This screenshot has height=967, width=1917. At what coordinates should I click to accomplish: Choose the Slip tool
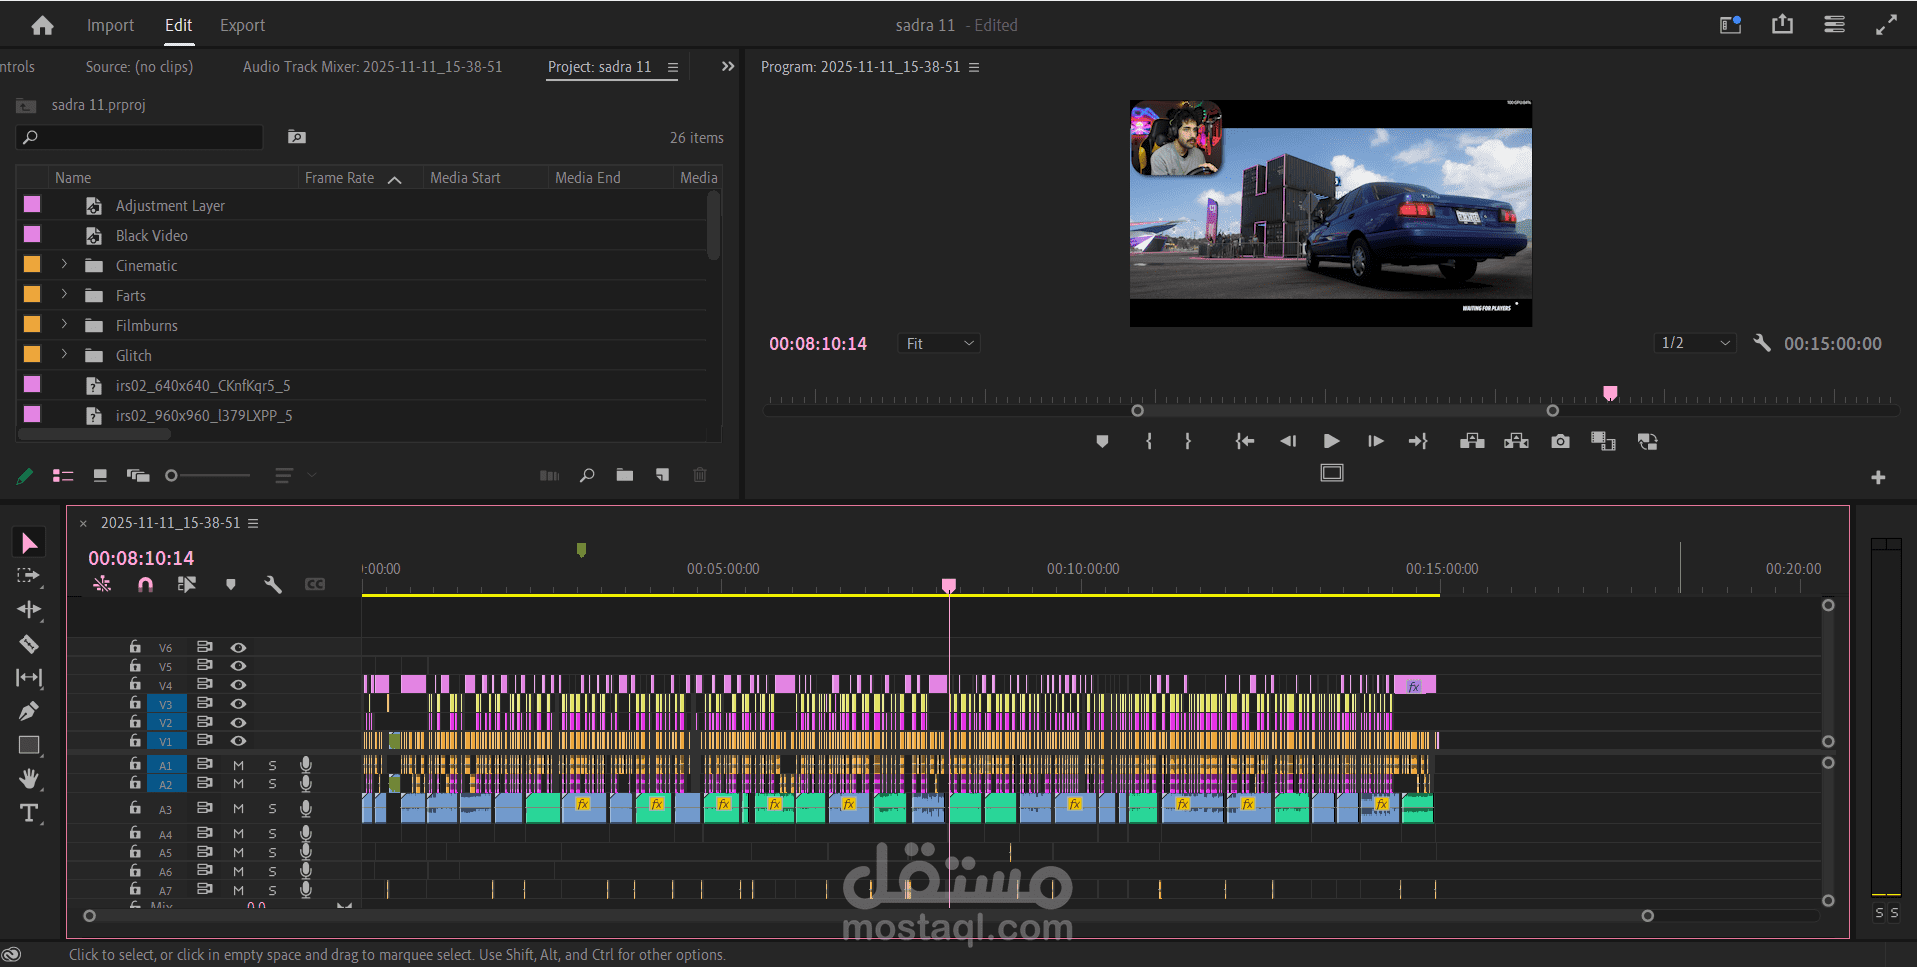click(x=29, y=678)
